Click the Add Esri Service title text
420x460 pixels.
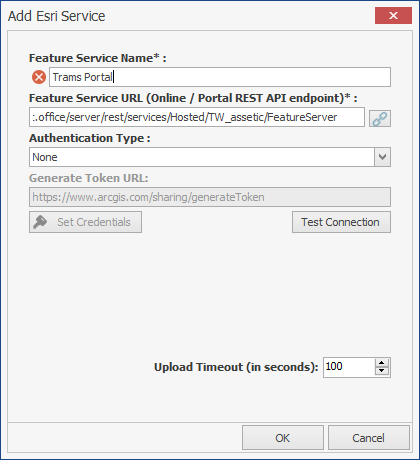(x=56, y=16)
